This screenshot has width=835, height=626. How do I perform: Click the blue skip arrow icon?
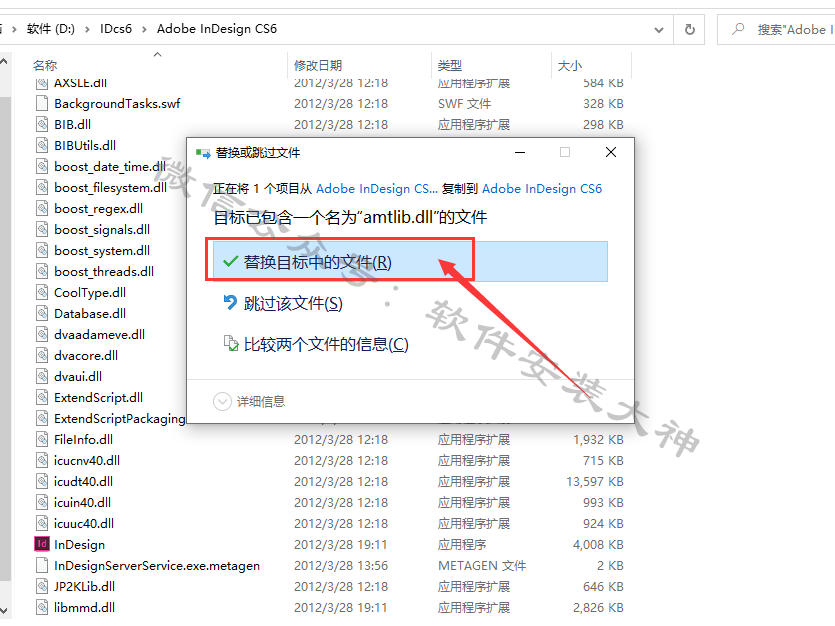pyautogui.click(x=230, y=302)
